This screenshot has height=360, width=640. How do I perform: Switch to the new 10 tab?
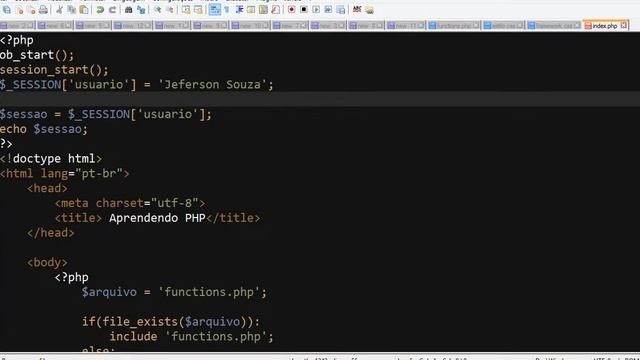(250, 26)
